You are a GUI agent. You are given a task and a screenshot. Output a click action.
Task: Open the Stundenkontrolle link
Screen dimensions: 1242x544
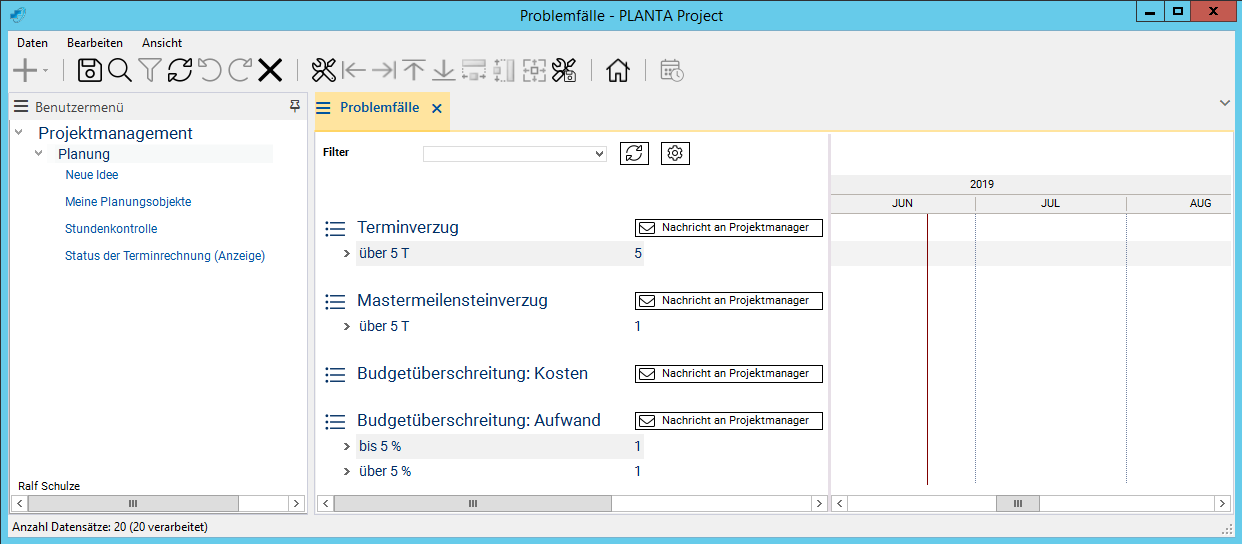click(111, 229)
